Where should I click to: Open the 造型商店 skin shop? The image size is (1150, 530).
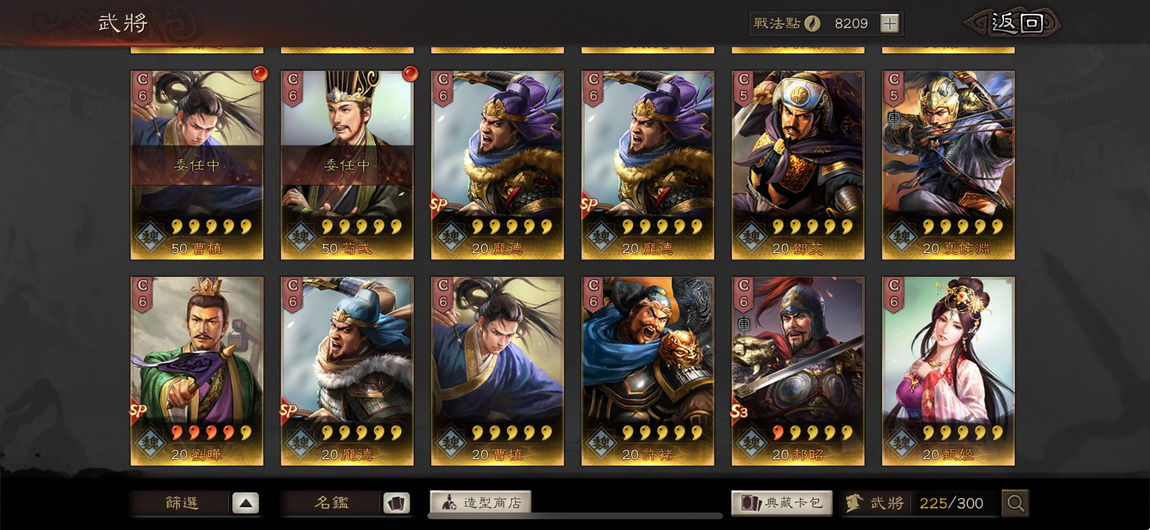tap(480, 503)
